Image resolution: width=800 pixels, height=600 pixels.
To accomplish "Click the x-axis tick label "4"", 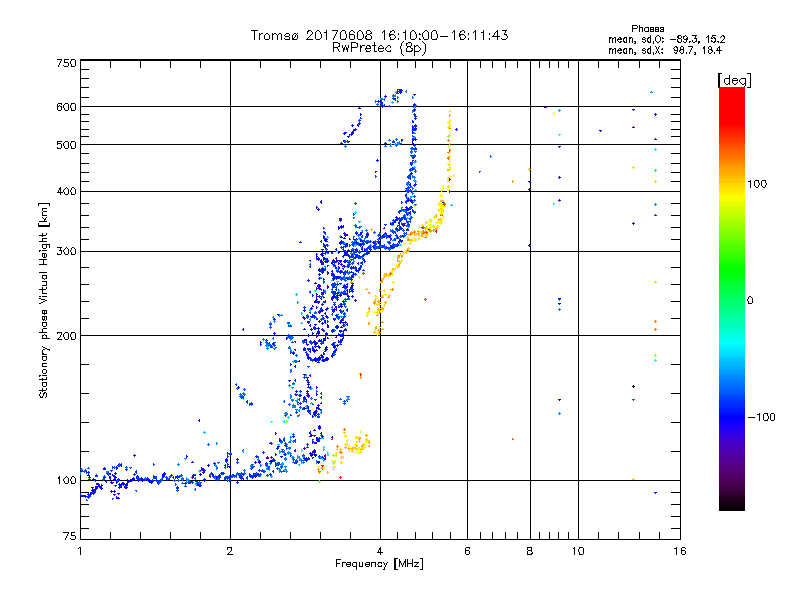I will click(380, 551).
